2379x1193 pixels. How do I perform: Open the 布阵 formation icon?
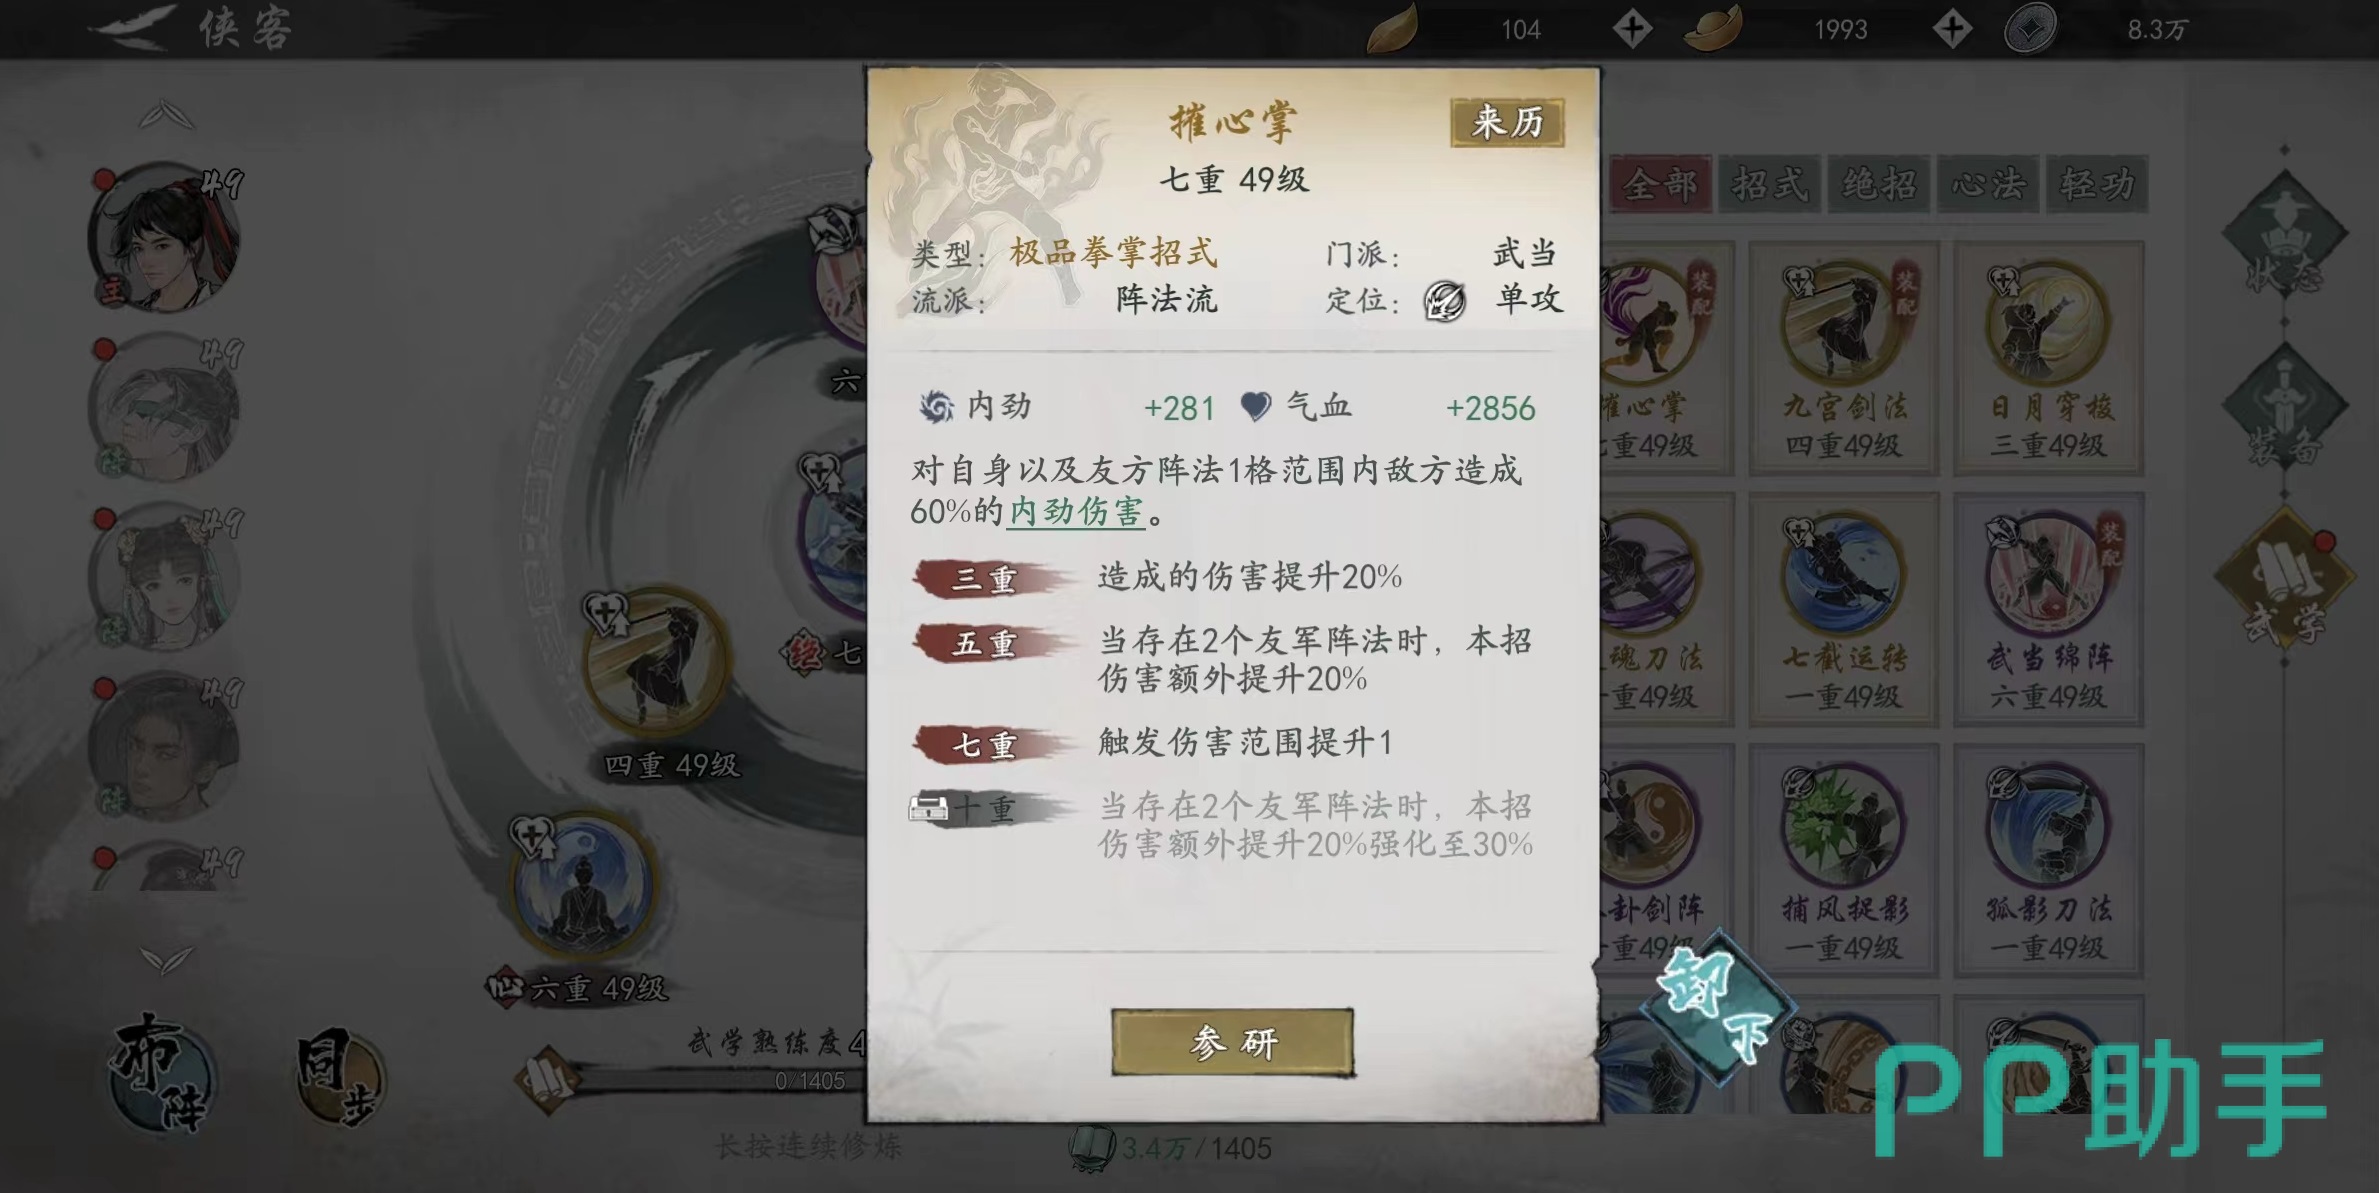[161, 1073]
